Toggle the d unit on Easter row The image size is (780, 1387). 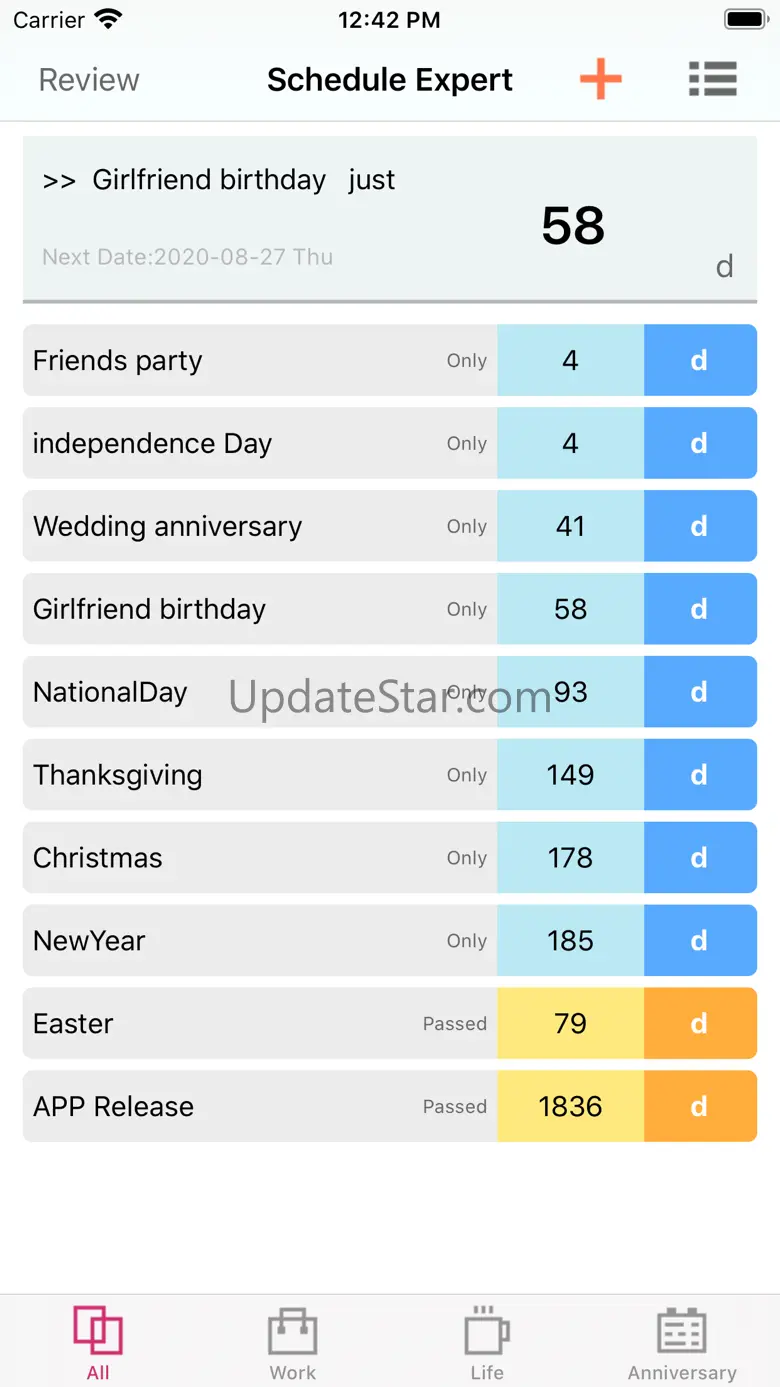pos(700,1023)
